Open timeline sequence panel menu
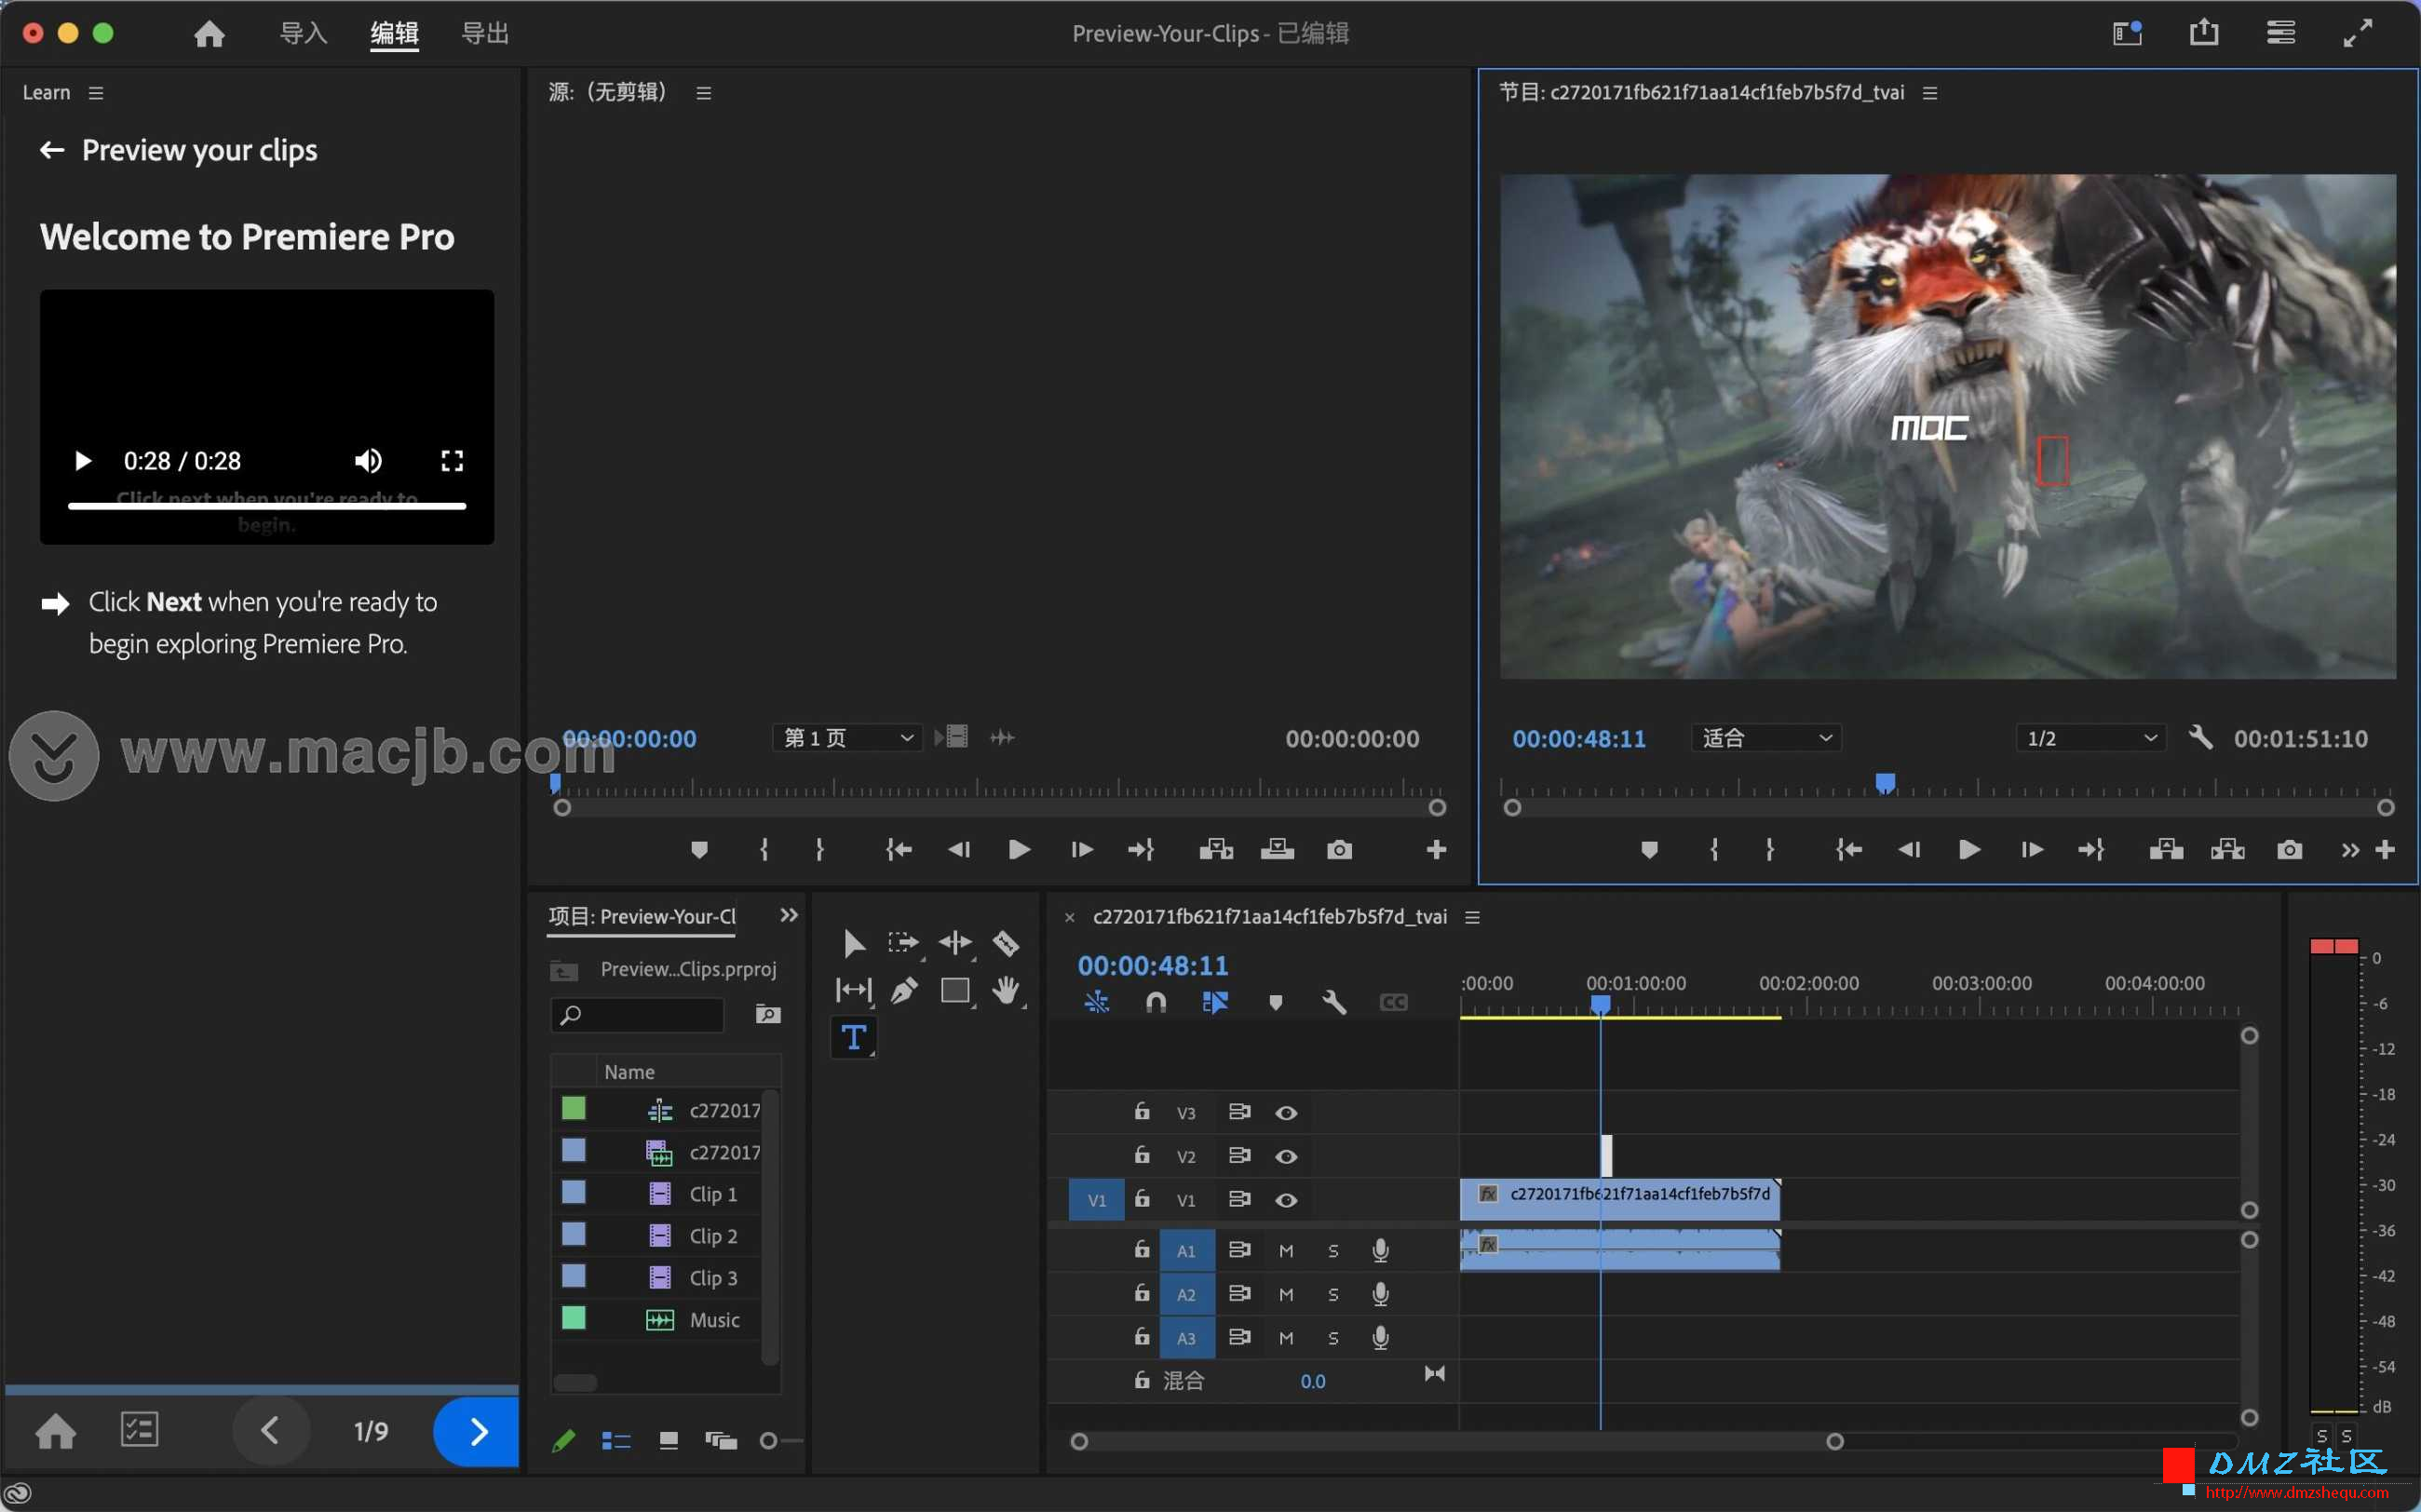The width and height of the screenshot is (2421, 1512). [1472, 917]
